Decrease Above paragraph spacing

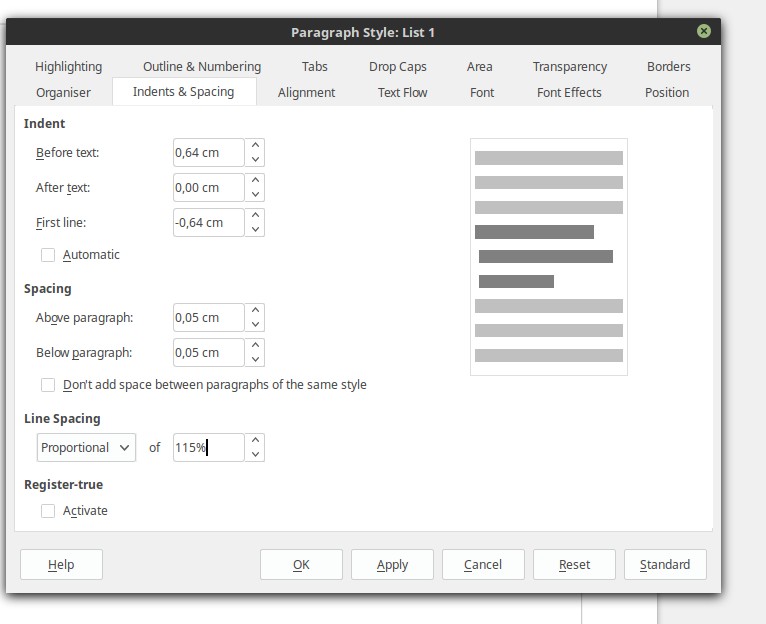coord(255,324)
